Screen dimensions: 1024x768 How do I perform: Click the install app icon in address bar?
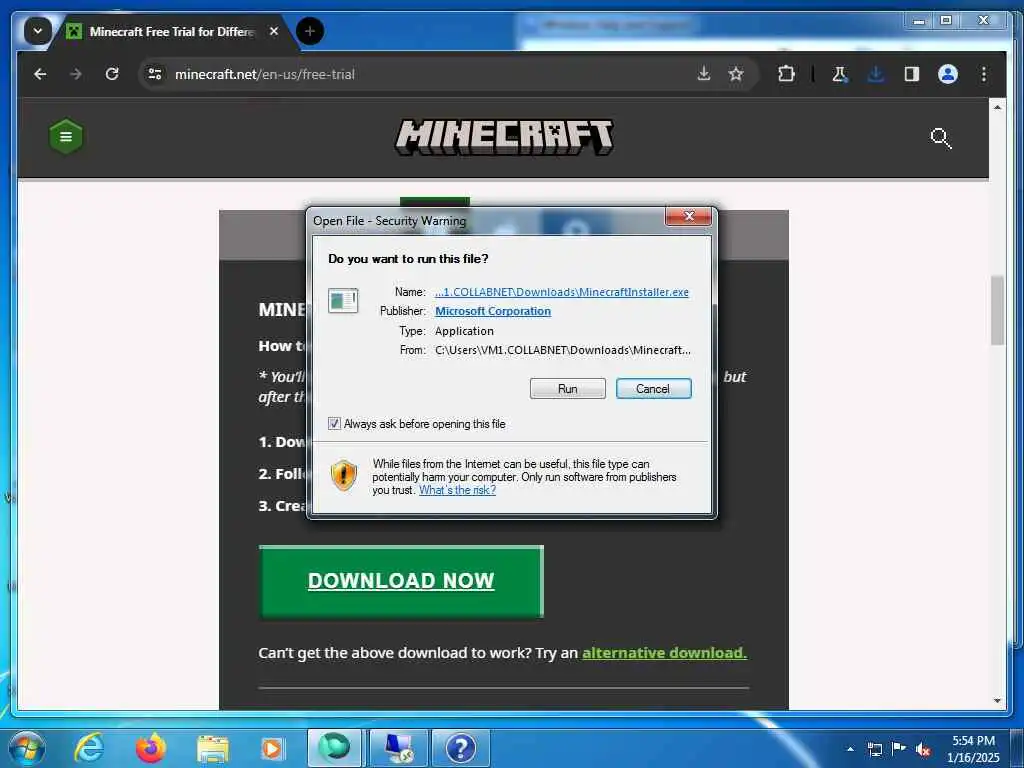(703, 74)
